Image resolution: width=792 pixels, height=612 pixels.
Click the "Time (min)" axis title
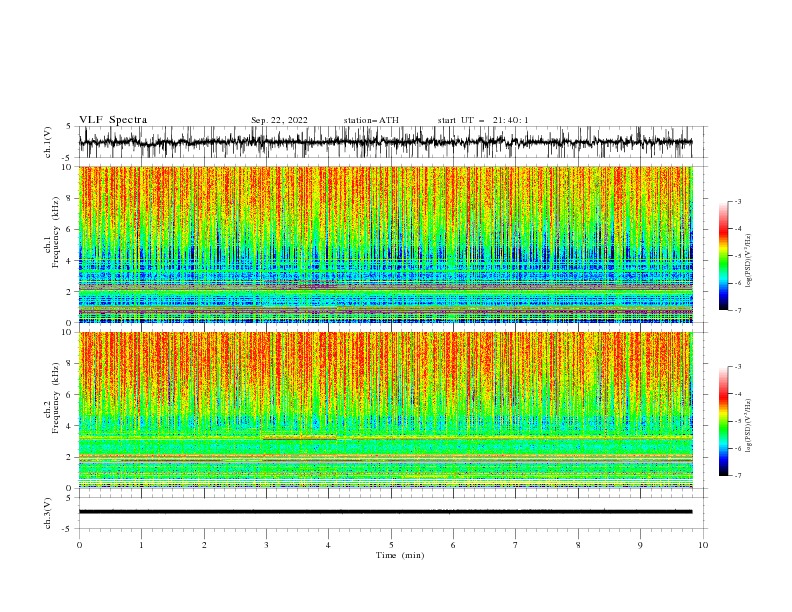point(400,555)
